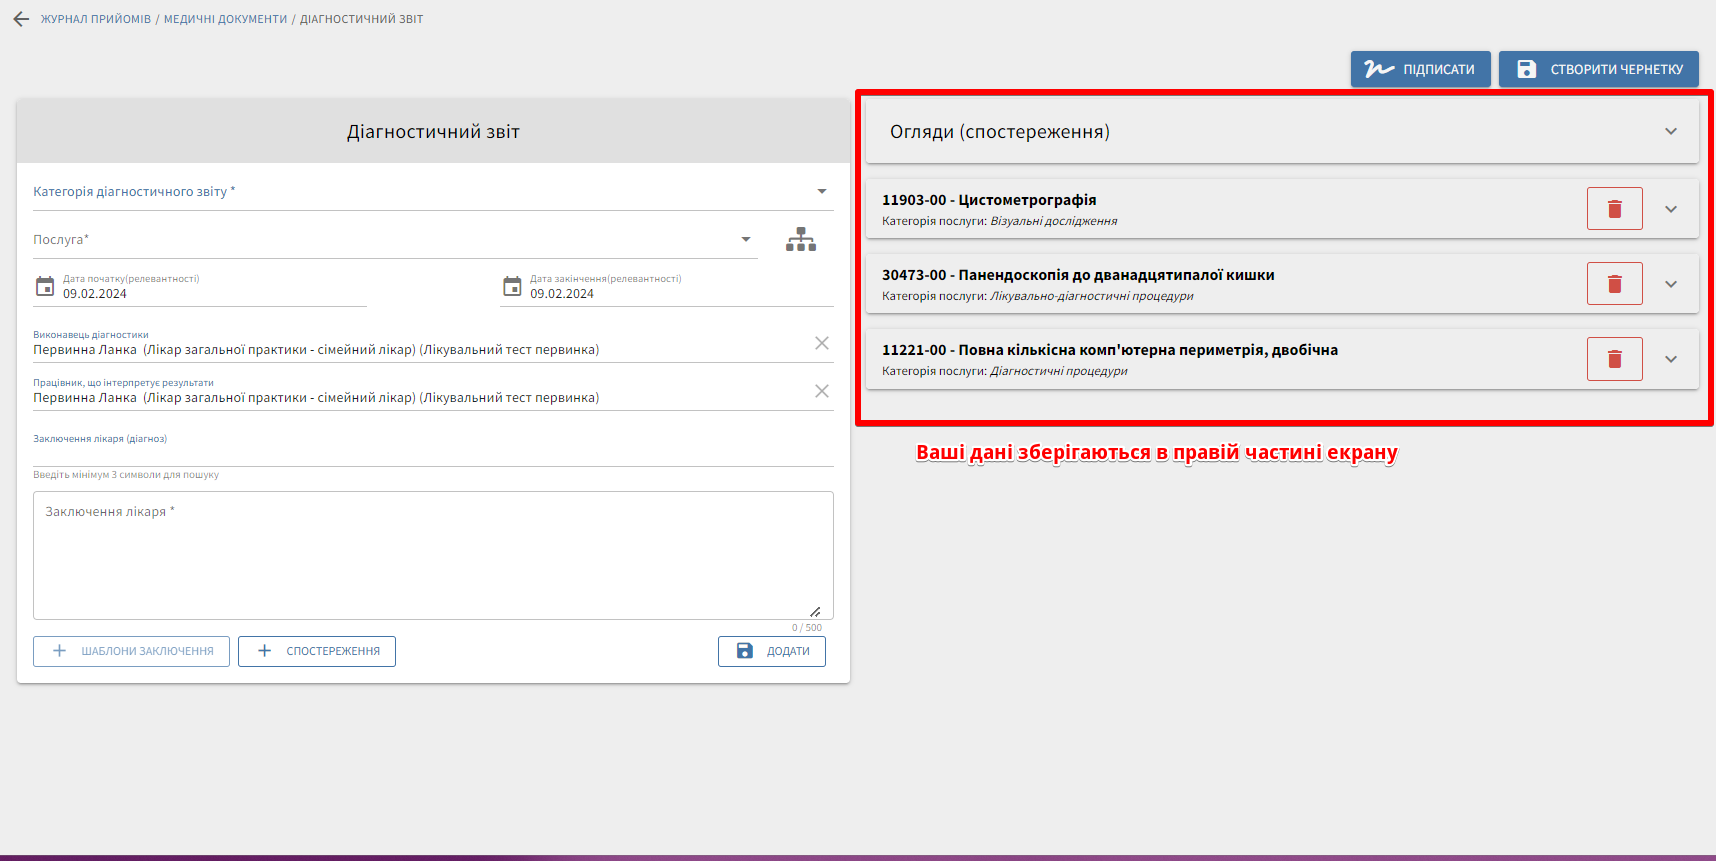Click the back arrow icon
Viewport: 1719px width, 861px height.
point(21,19)
